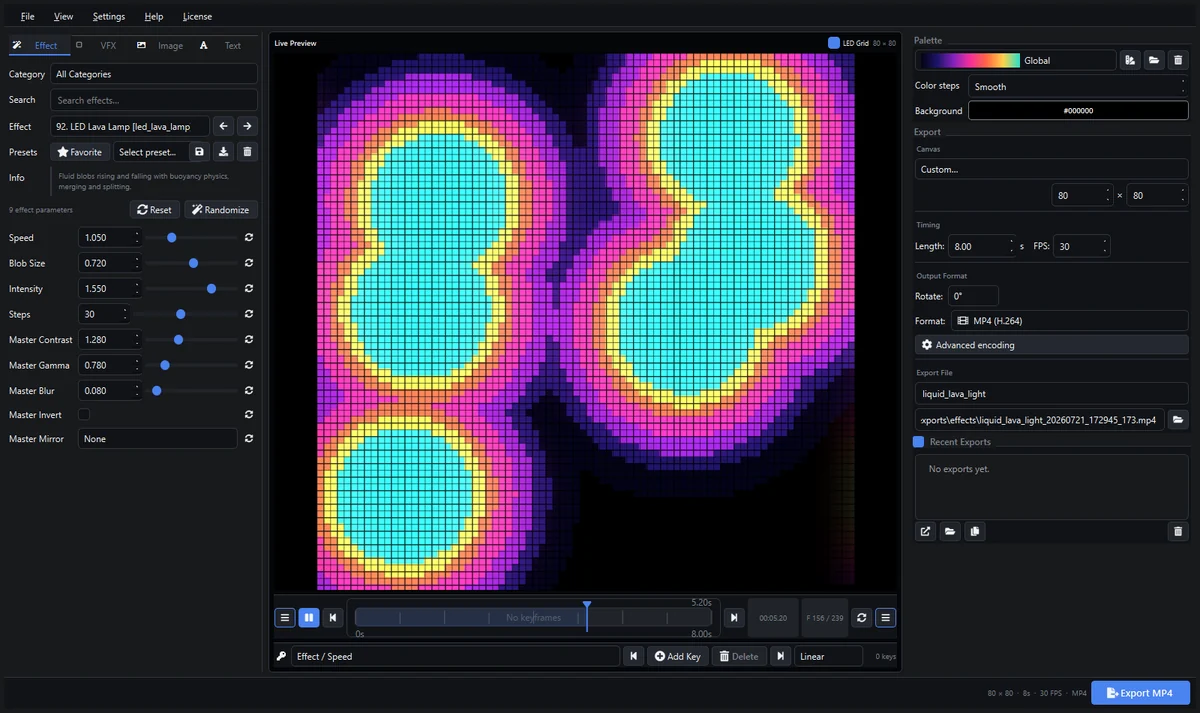Open the View menu
Viewport: 1200px width, 713px height.
(x=63, y=17)
